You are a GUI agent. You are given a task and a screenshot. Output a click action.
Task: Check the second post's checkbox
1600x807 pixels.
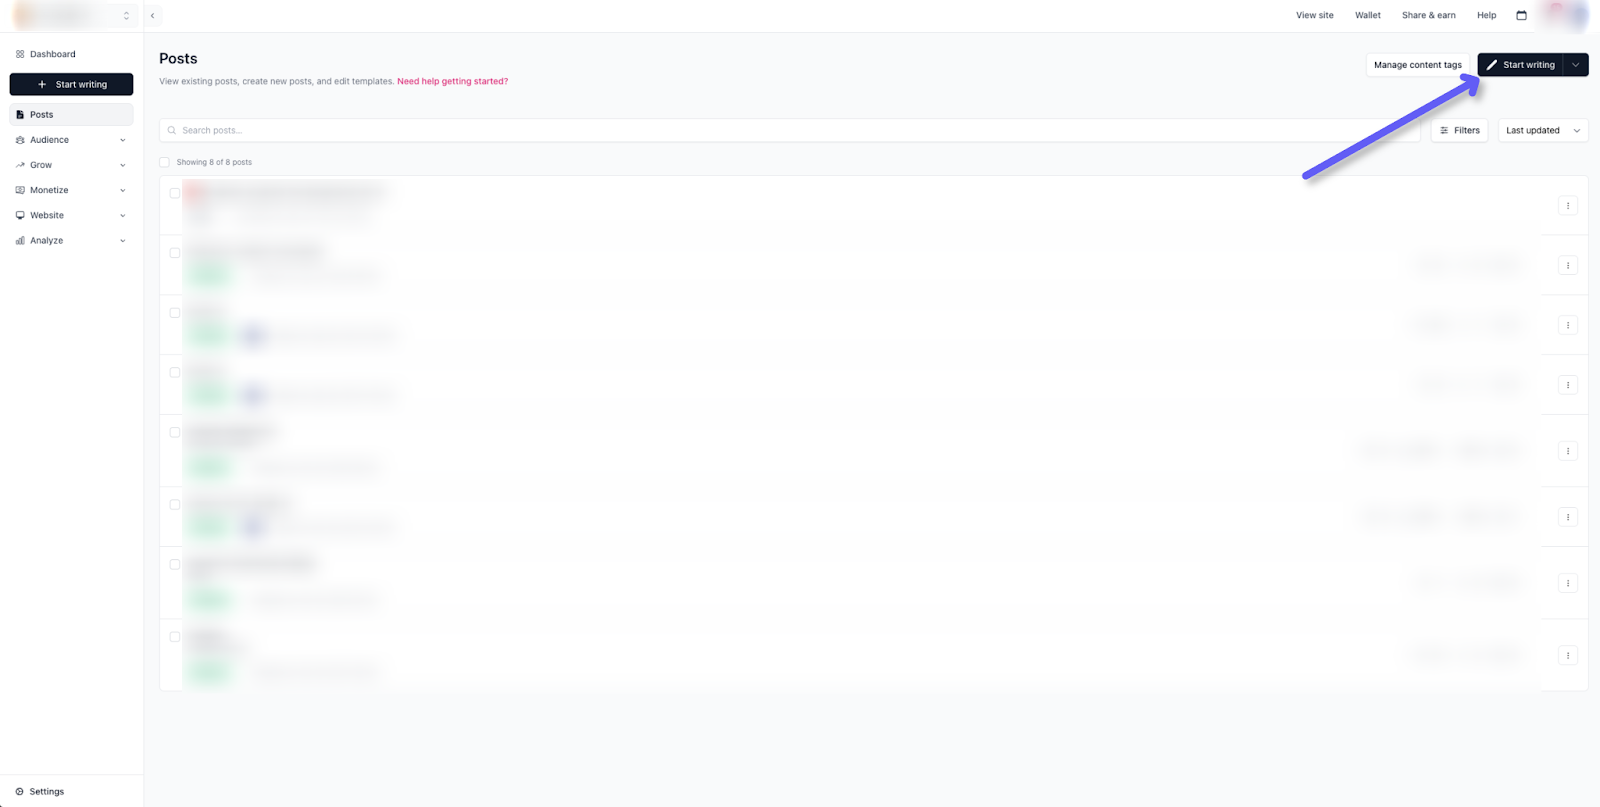click(175, 253)
